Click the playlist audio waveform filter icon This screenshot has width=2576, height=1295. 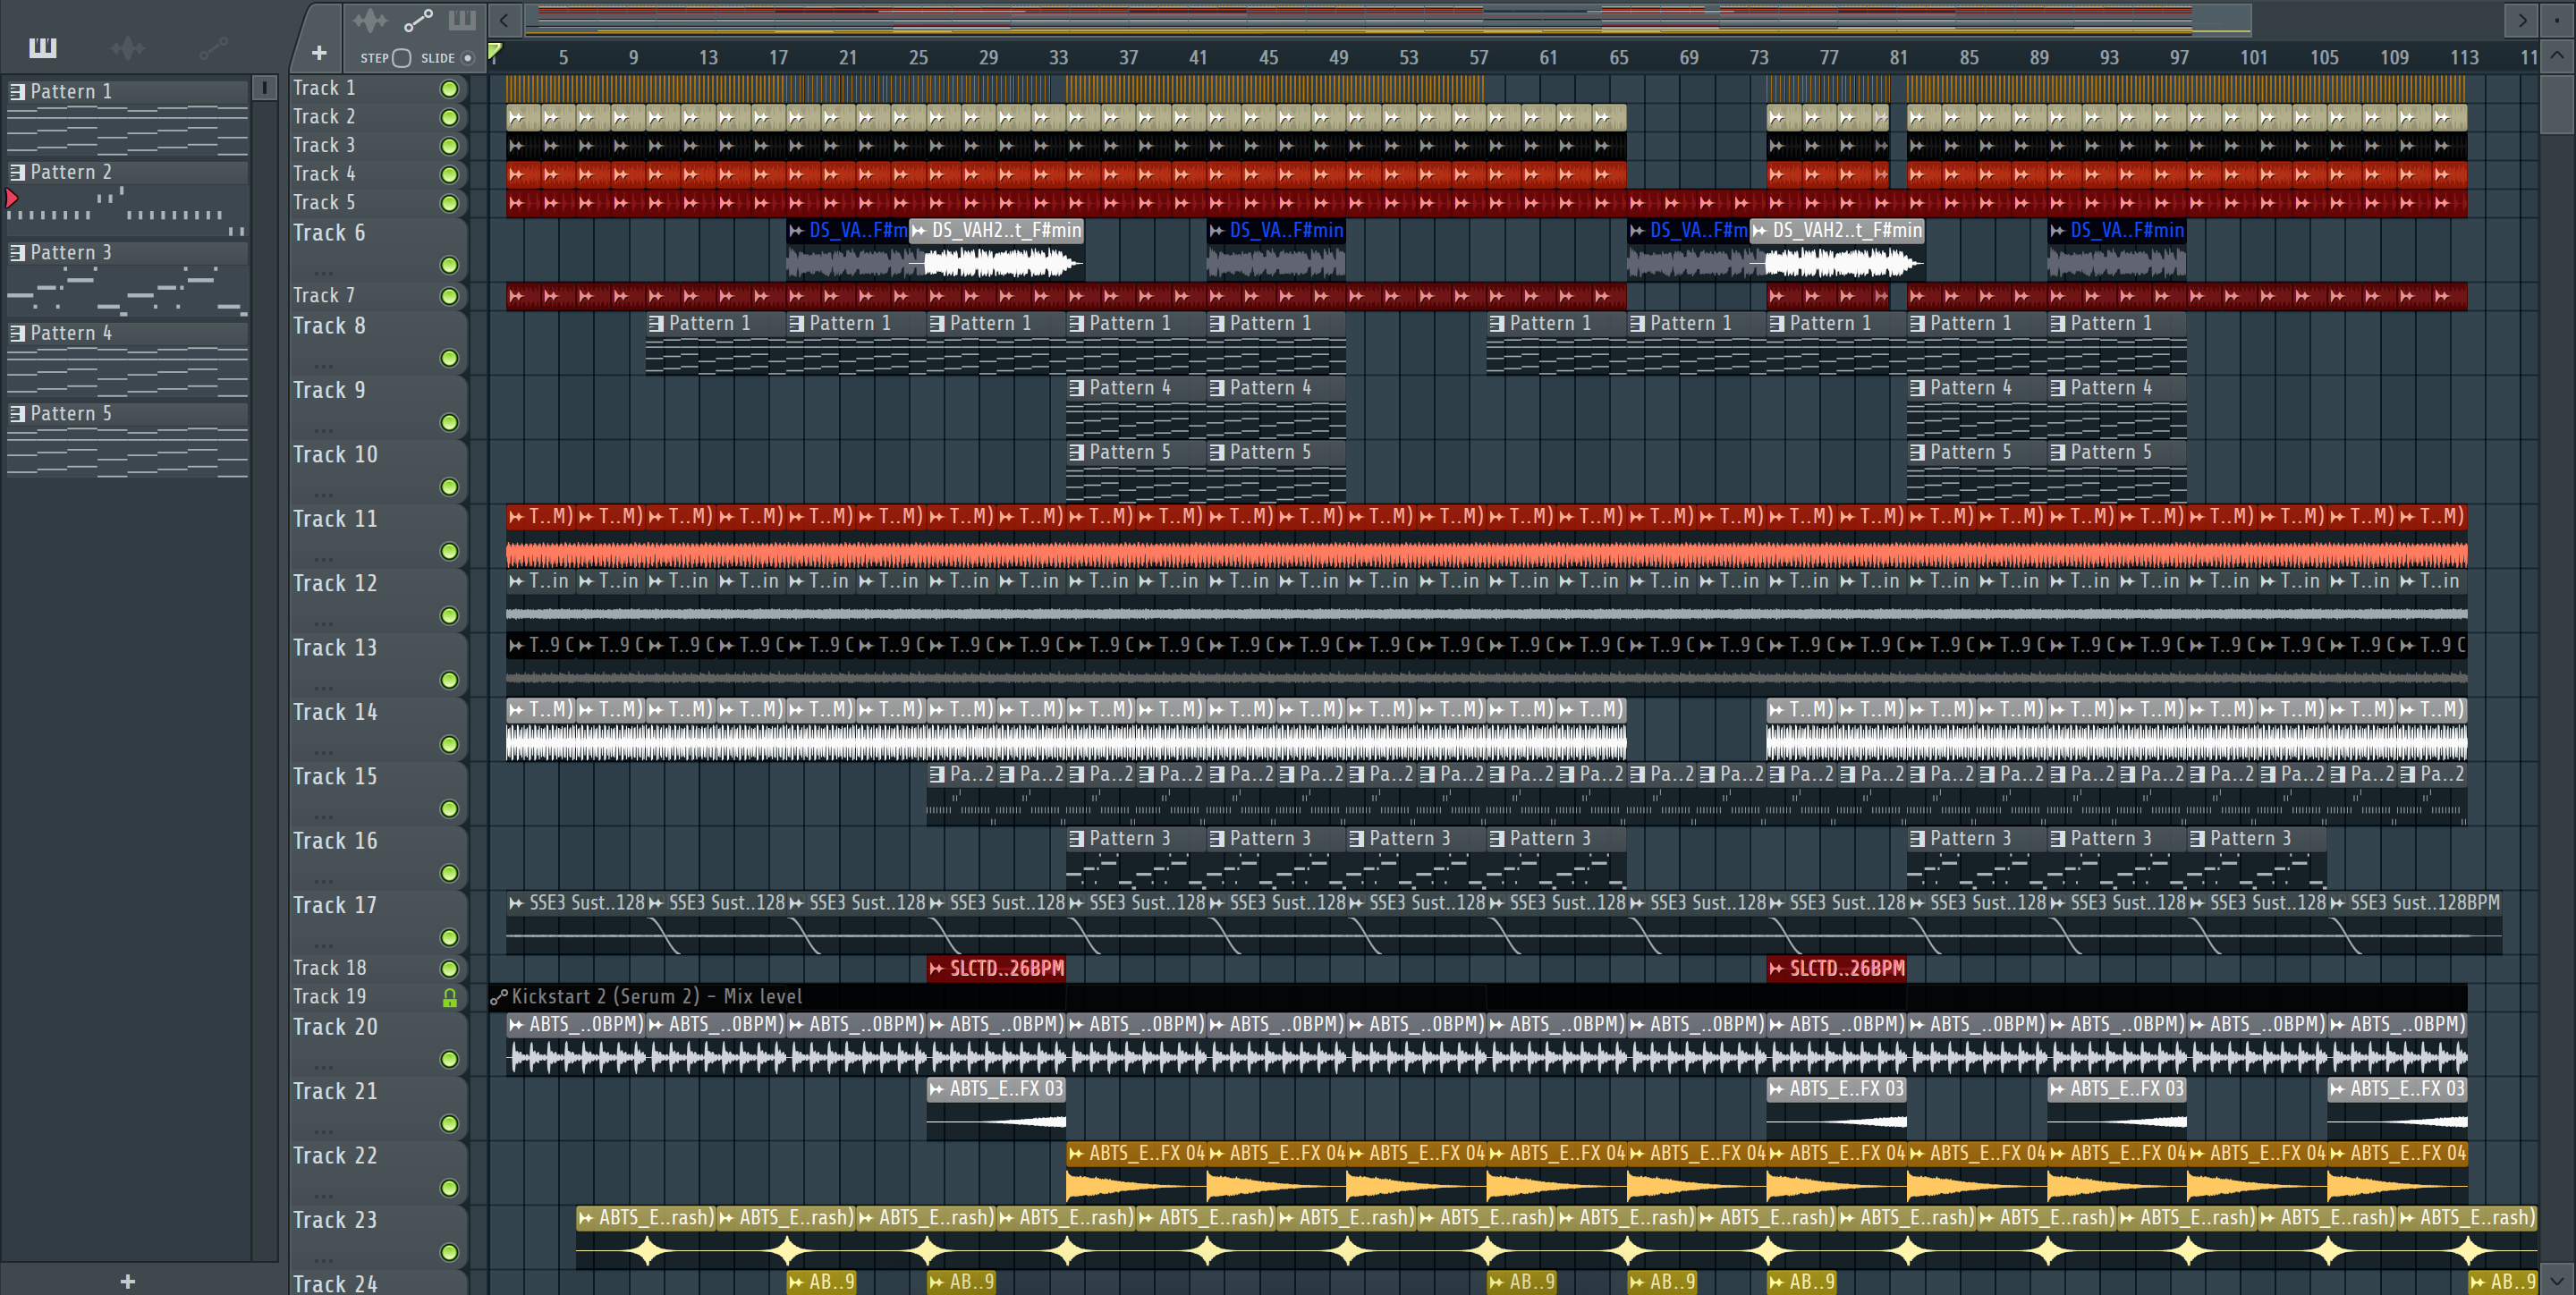(370, 20)
